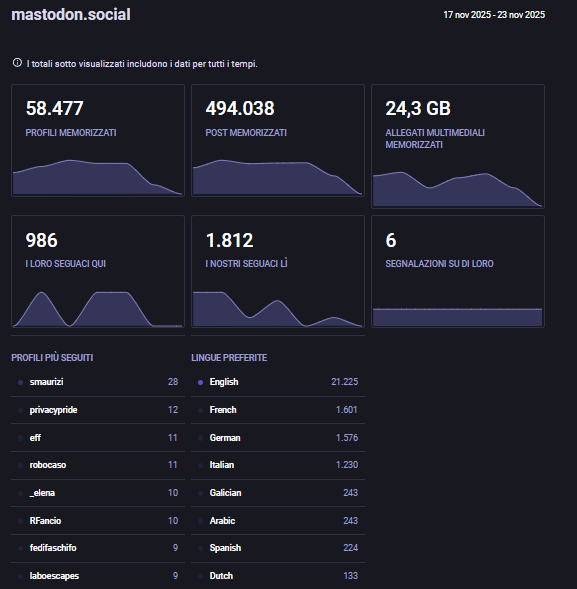
Task: Open the 58.477 Profili Memorizzati card
Action: [x=98, y=140]
